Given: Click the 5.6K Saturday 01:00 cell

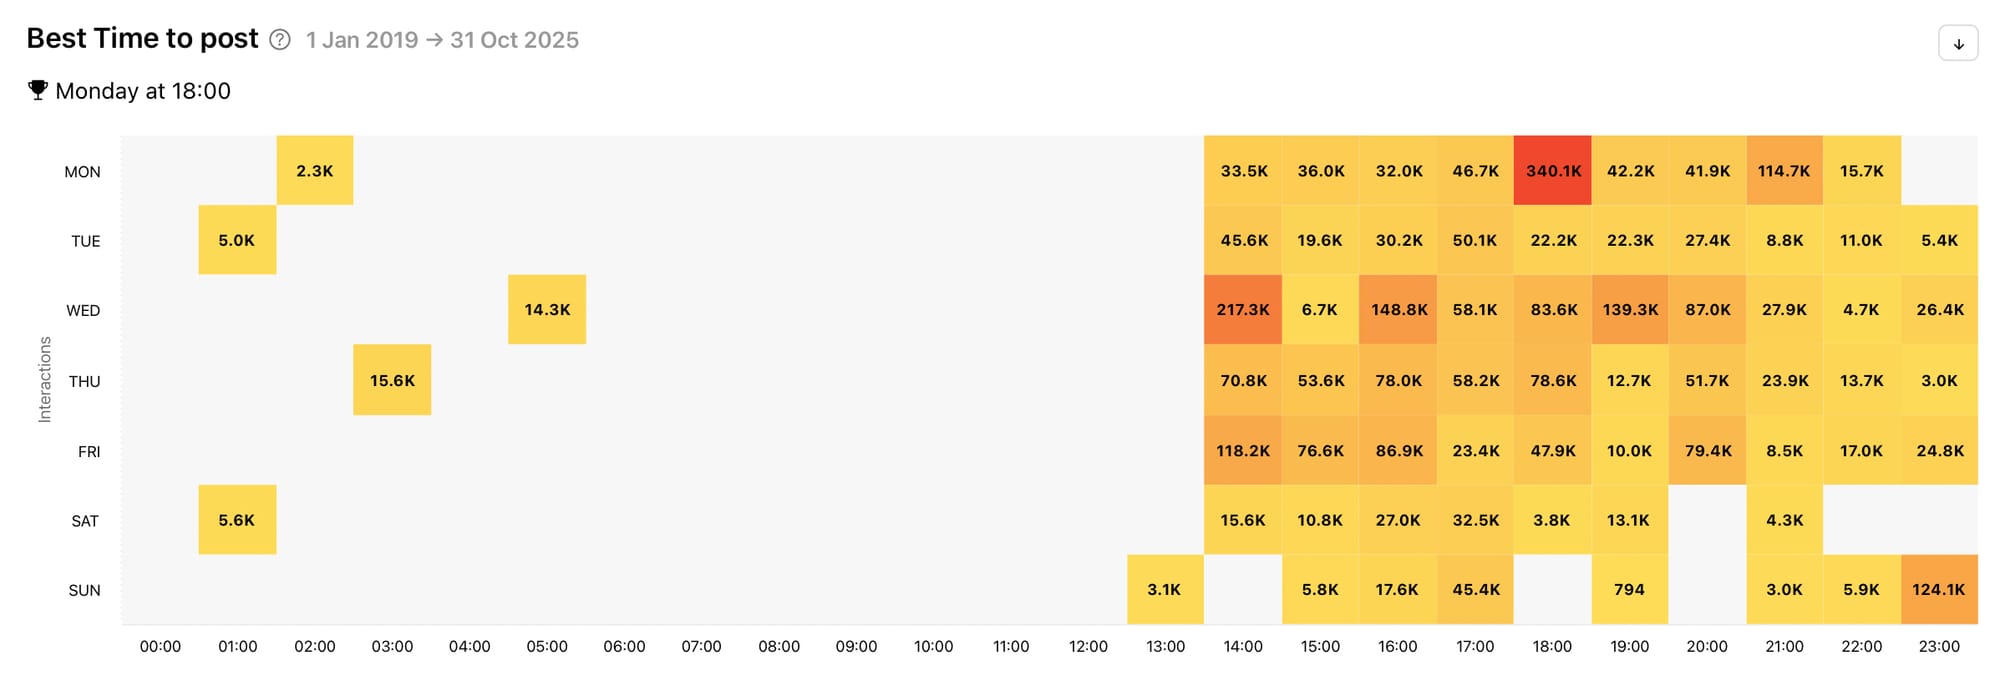Looking at the screenshot, I should pos(238,520).
